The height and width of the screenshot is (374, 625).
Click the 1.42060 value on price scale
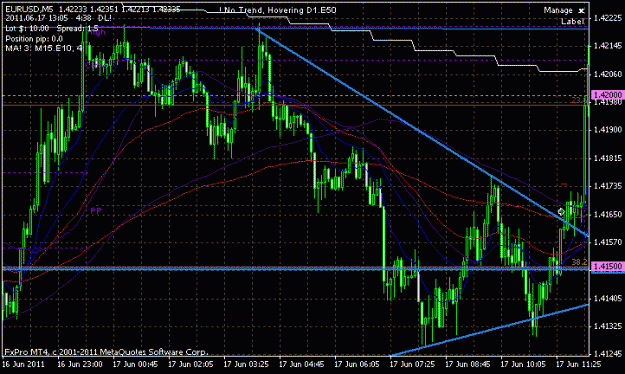pos(608,74)
